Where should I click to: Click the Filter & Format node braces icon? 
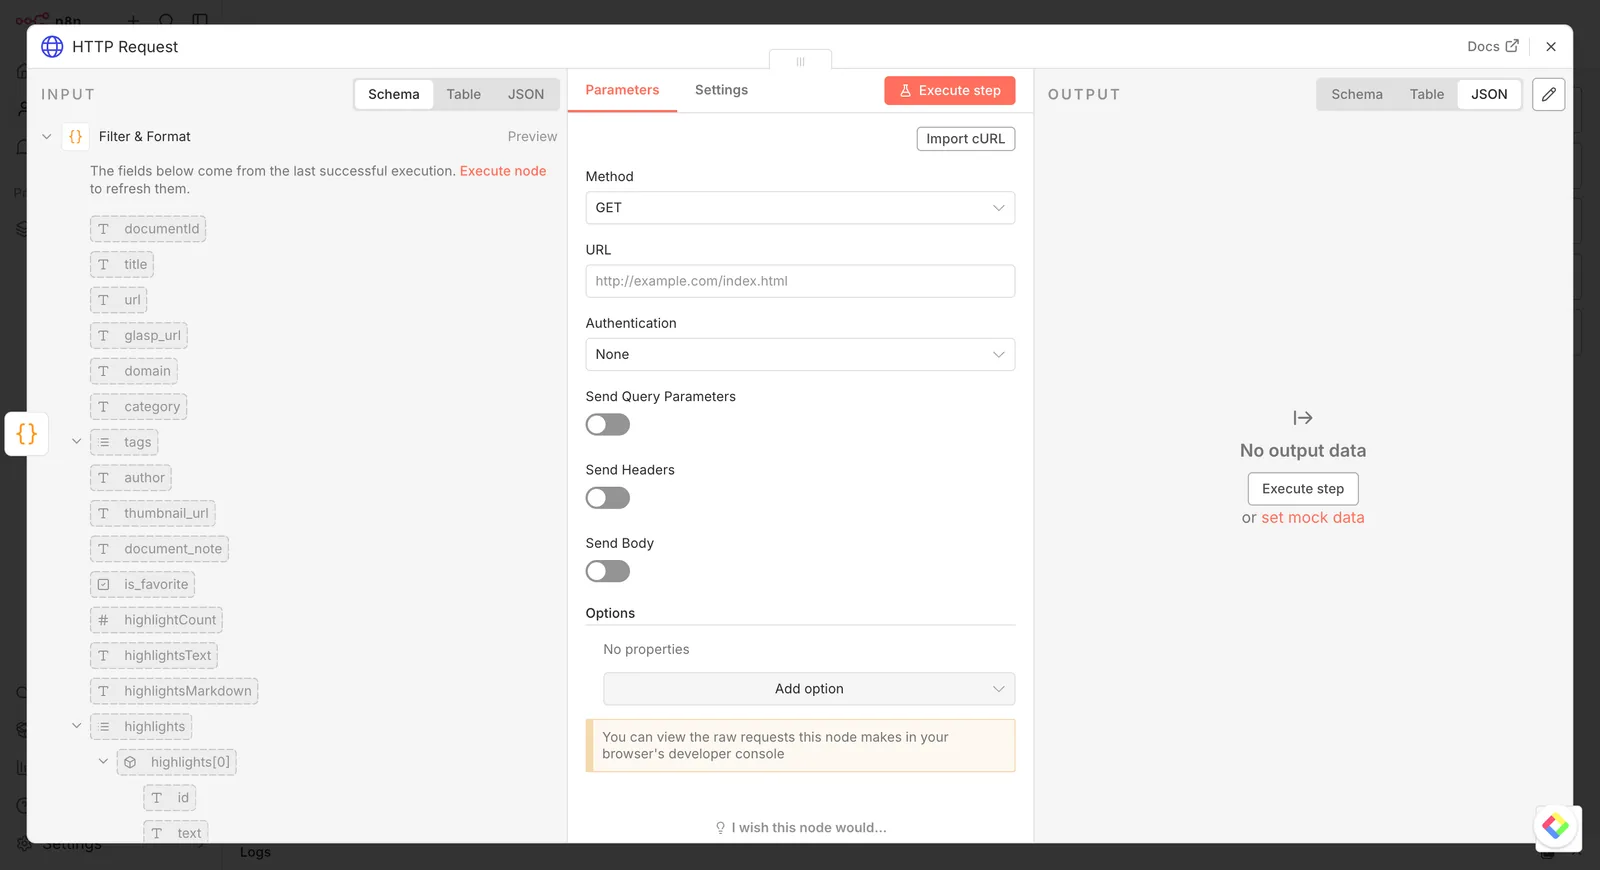(76, 137)
